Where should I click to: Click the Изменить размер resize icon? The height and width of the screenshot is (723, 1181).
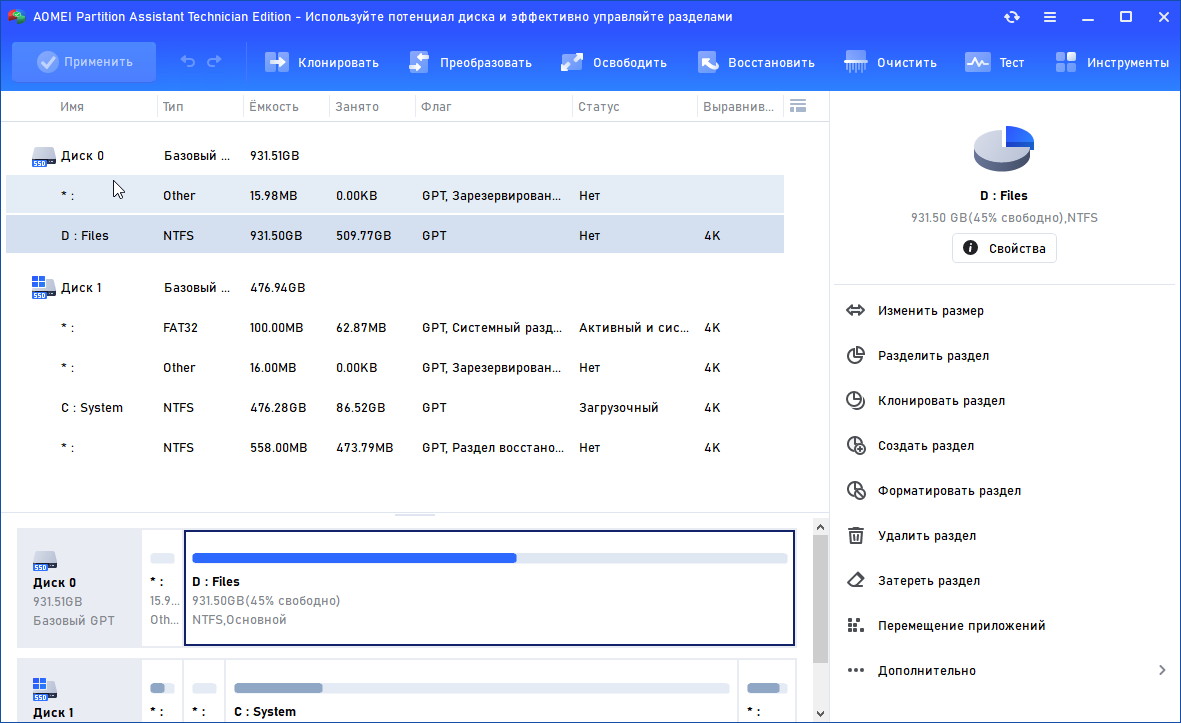tap(856, 310)
